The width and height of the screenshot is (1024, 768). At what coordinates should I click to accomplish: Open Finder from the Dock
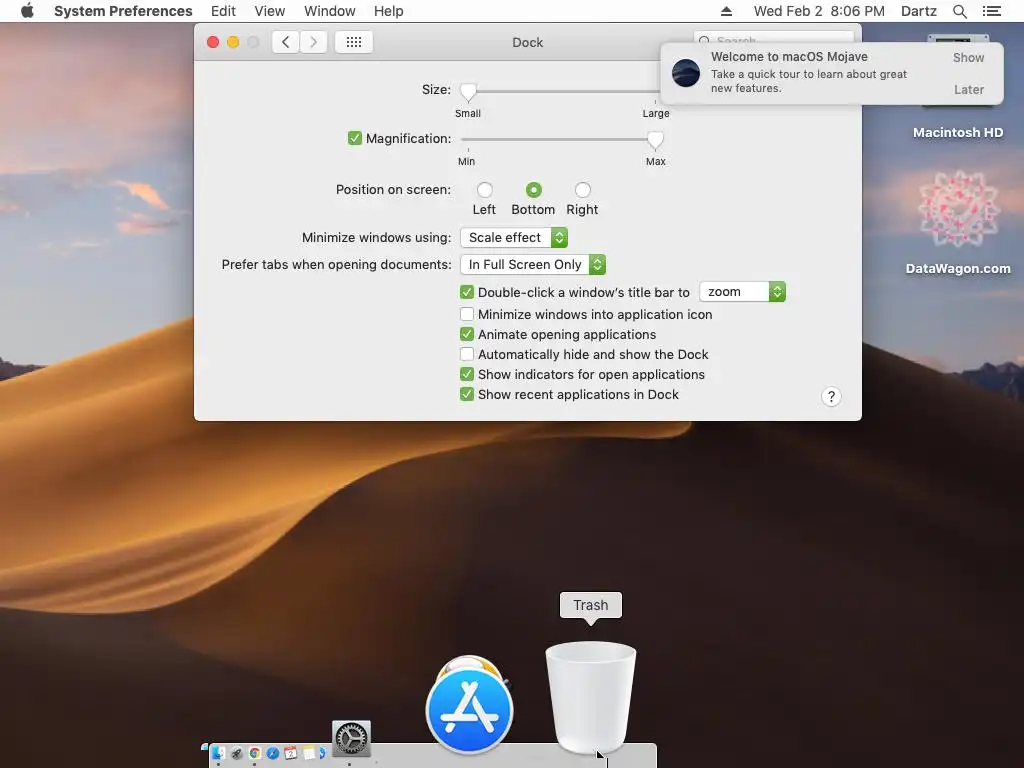coord(218,753)
